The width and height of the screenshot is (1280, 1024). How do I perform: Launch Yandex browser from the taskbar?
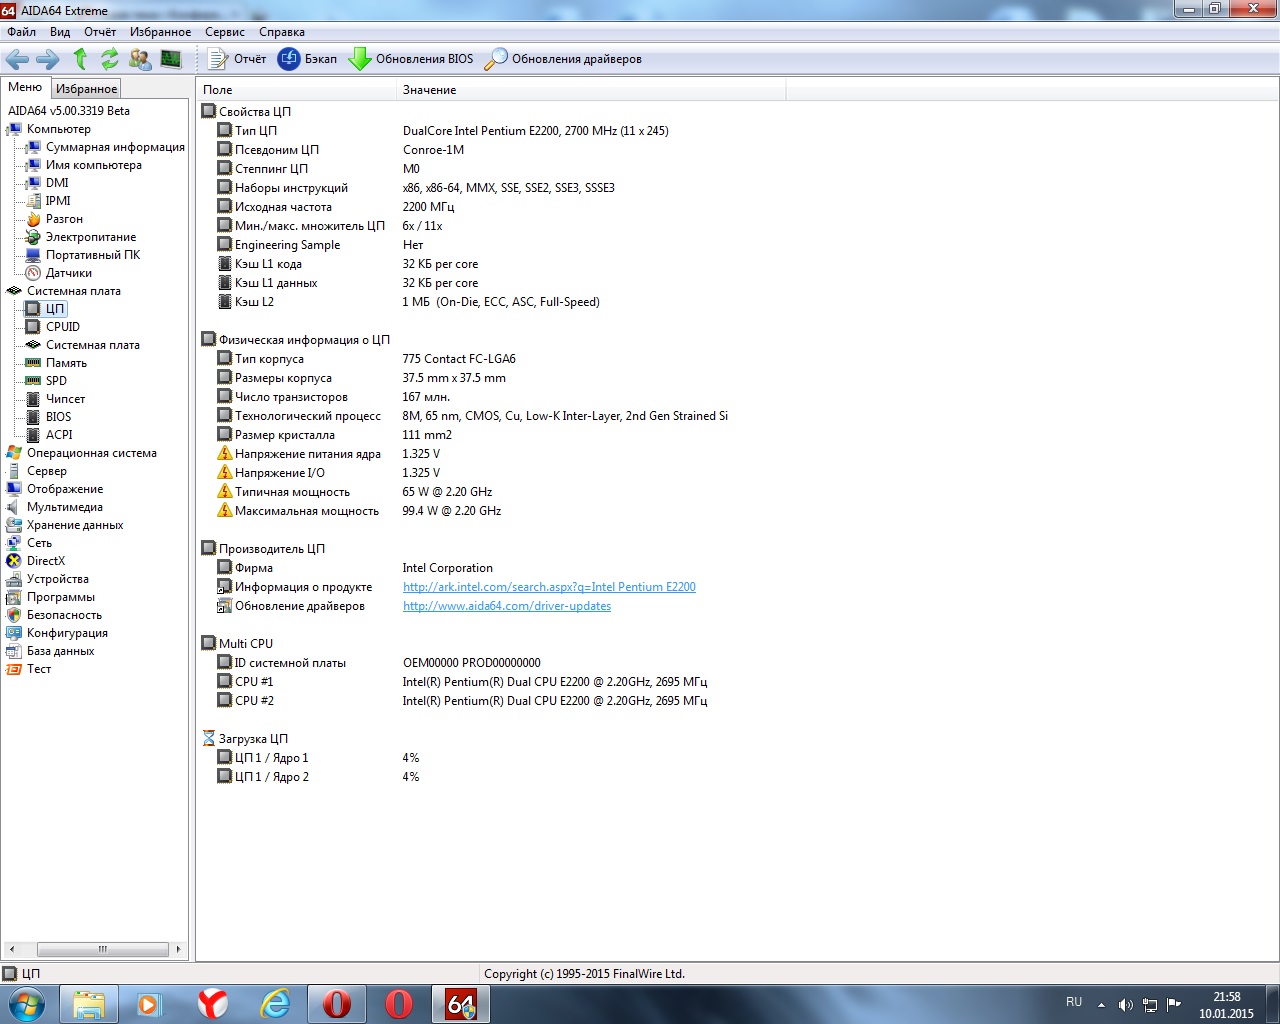point(213,1003)
